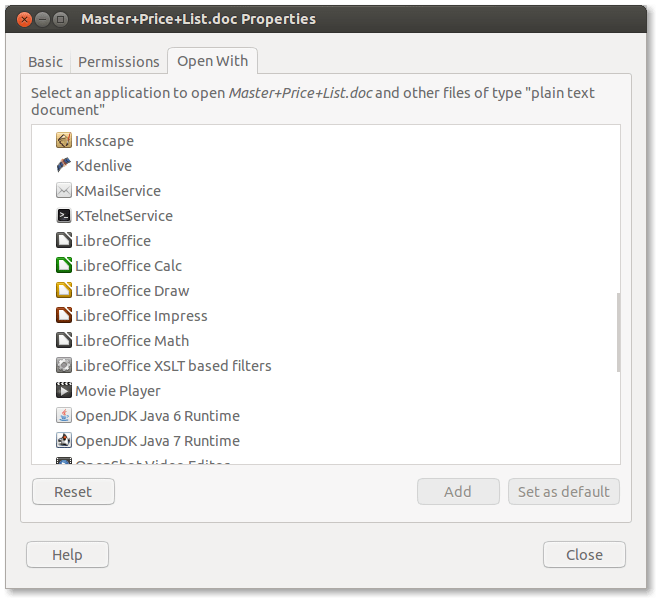Viewport: 656px width, 598px height.
Task: Click the LibreOffice XSLT filters icon
Action: 64,365
